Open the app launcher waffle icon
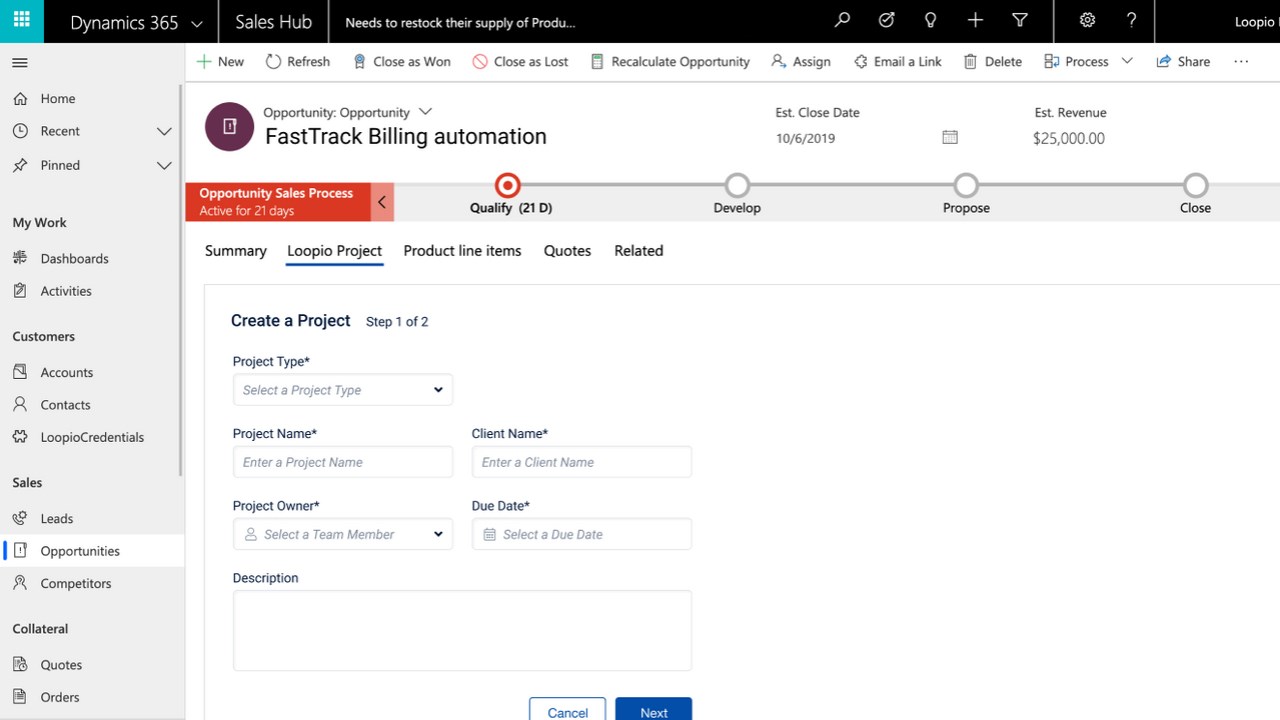 click(x=21, y=20)
